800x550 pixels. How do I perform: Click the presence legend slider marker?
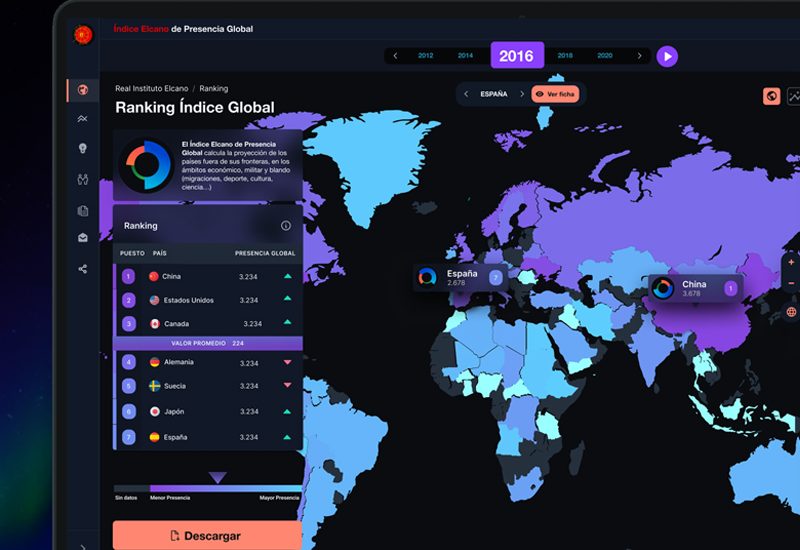[x=217, y=478]
